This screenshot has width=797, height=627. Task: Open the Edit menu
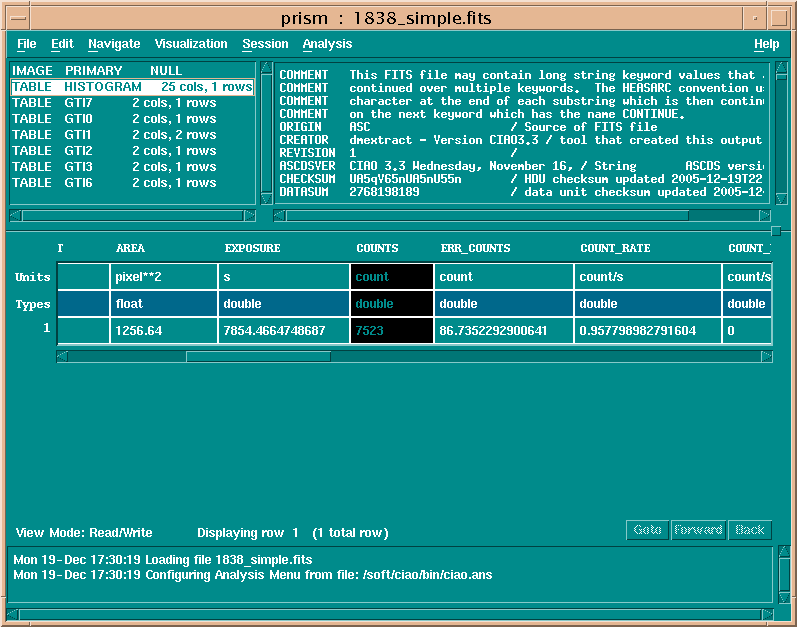click(x=62, y=44)
